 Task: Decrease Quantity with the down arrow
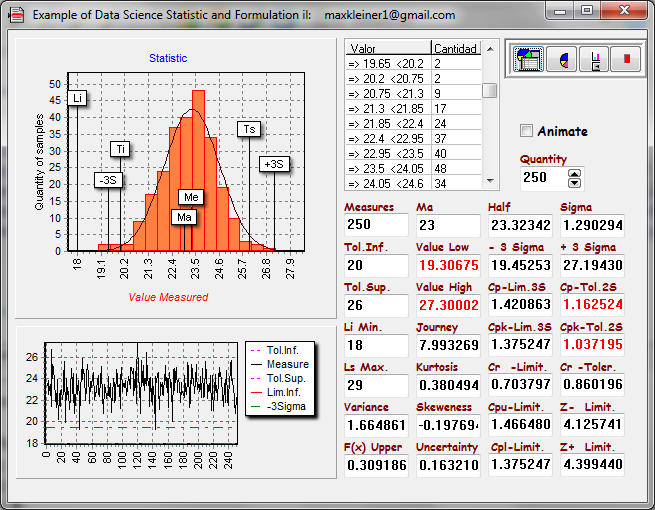574,182
